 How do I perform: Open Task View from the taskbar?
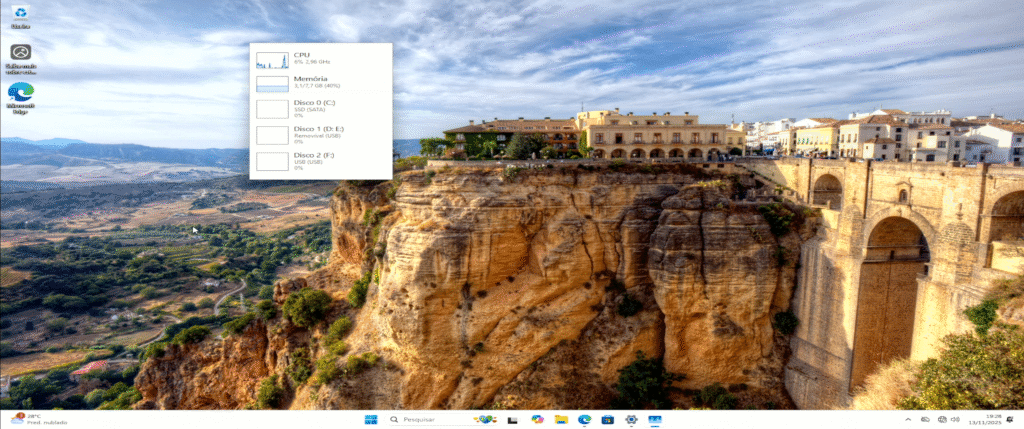point(512,420)
